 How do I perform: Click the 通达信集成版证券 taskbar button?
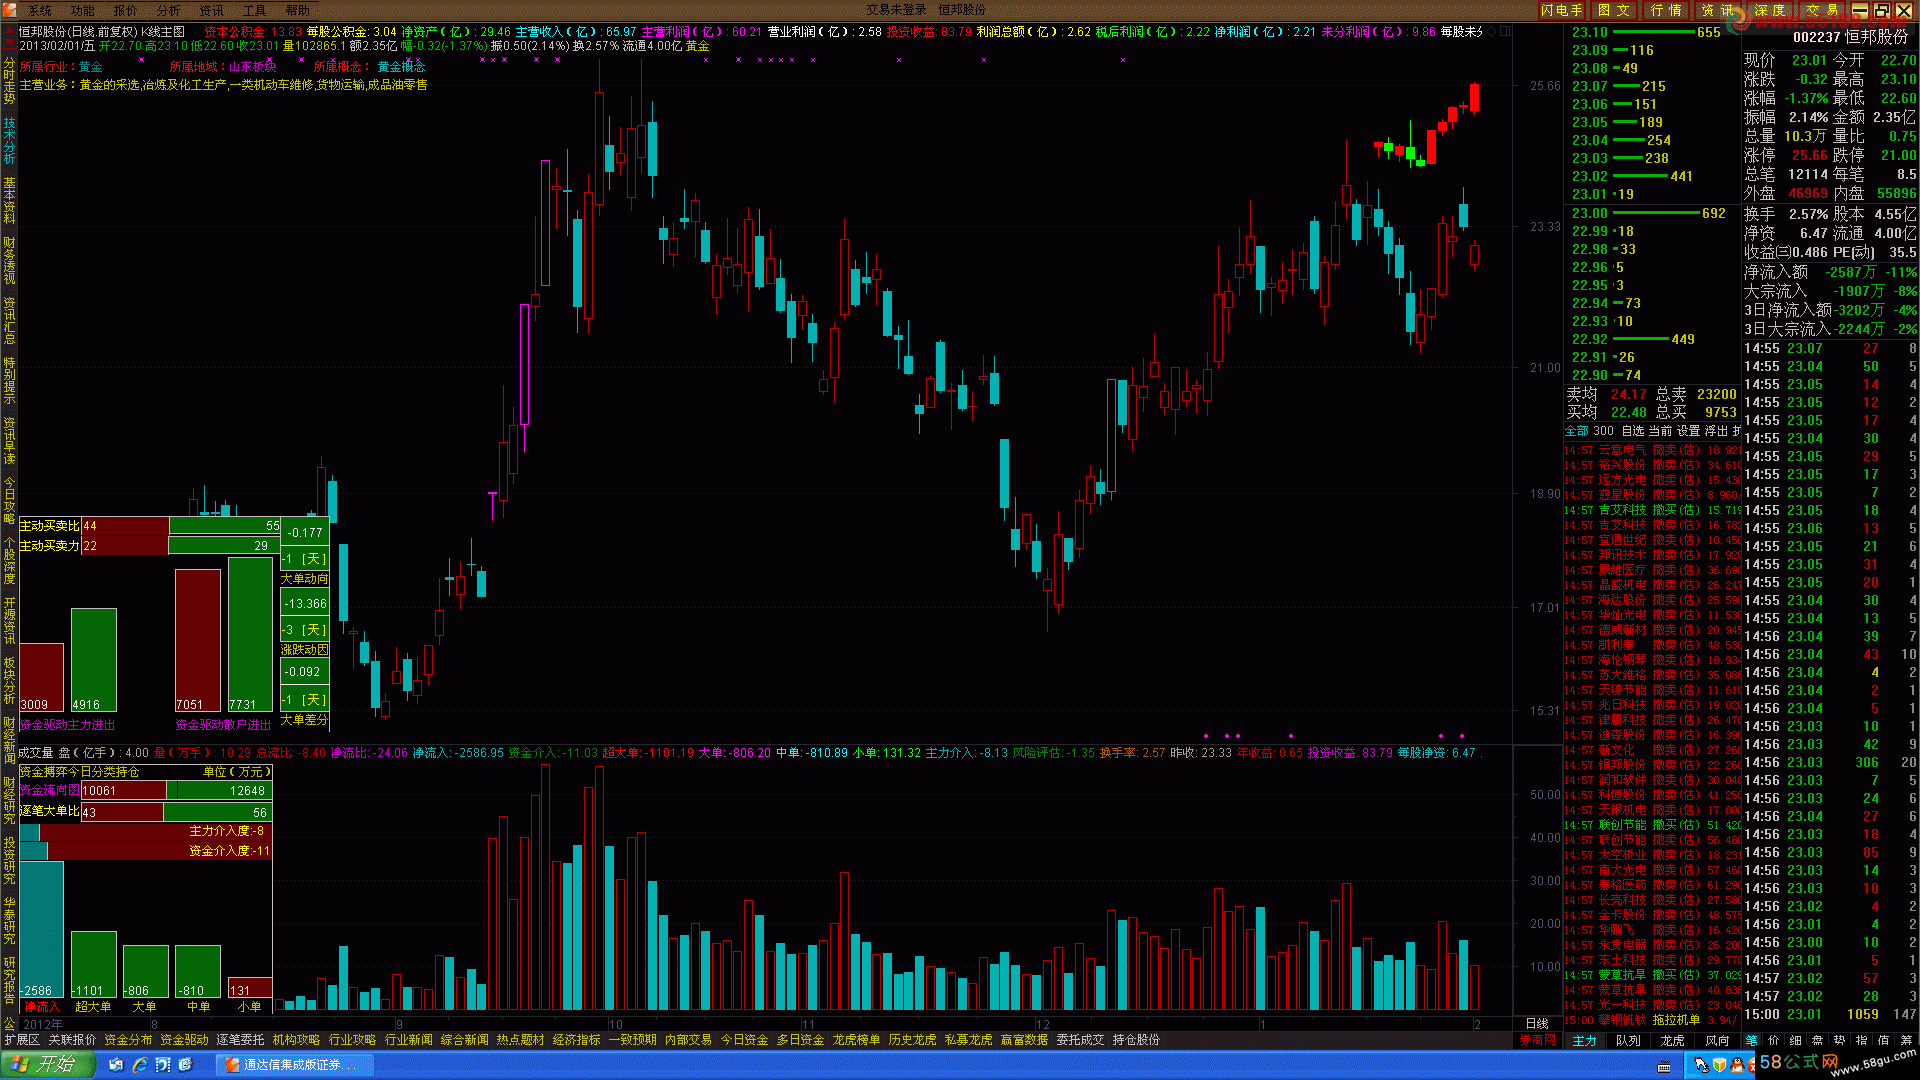pos(296,1065)
